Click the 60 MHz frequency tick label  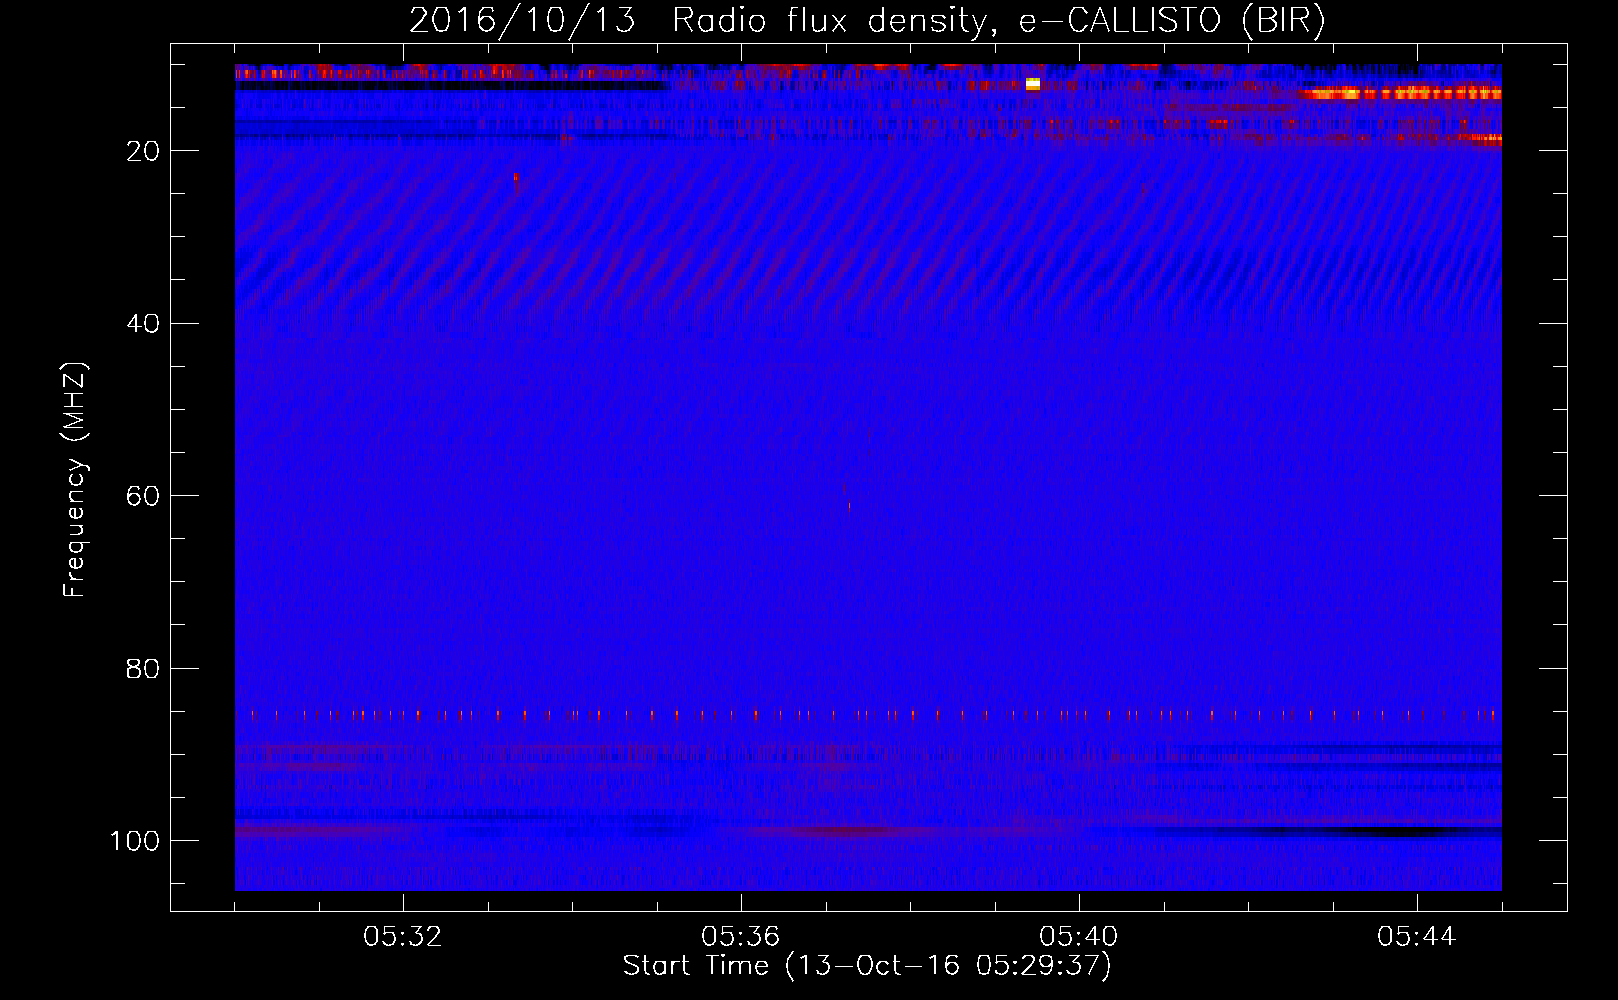(143, 496)
